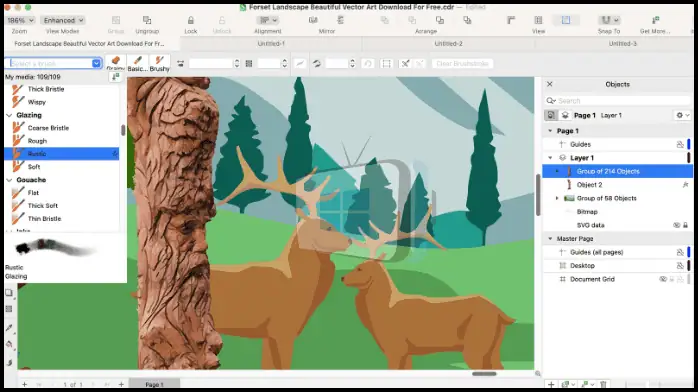
Task: Click the brushstroke smoothing icon
Action: pyautogui.click(x=300, y=64)
